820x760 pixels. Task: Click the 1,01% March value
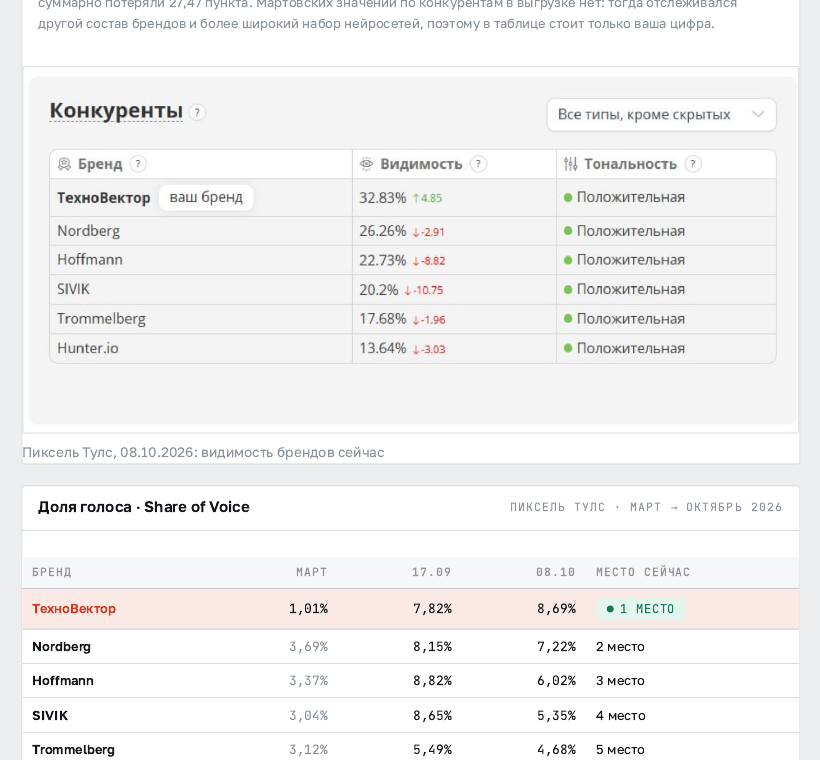click(309, 609)
